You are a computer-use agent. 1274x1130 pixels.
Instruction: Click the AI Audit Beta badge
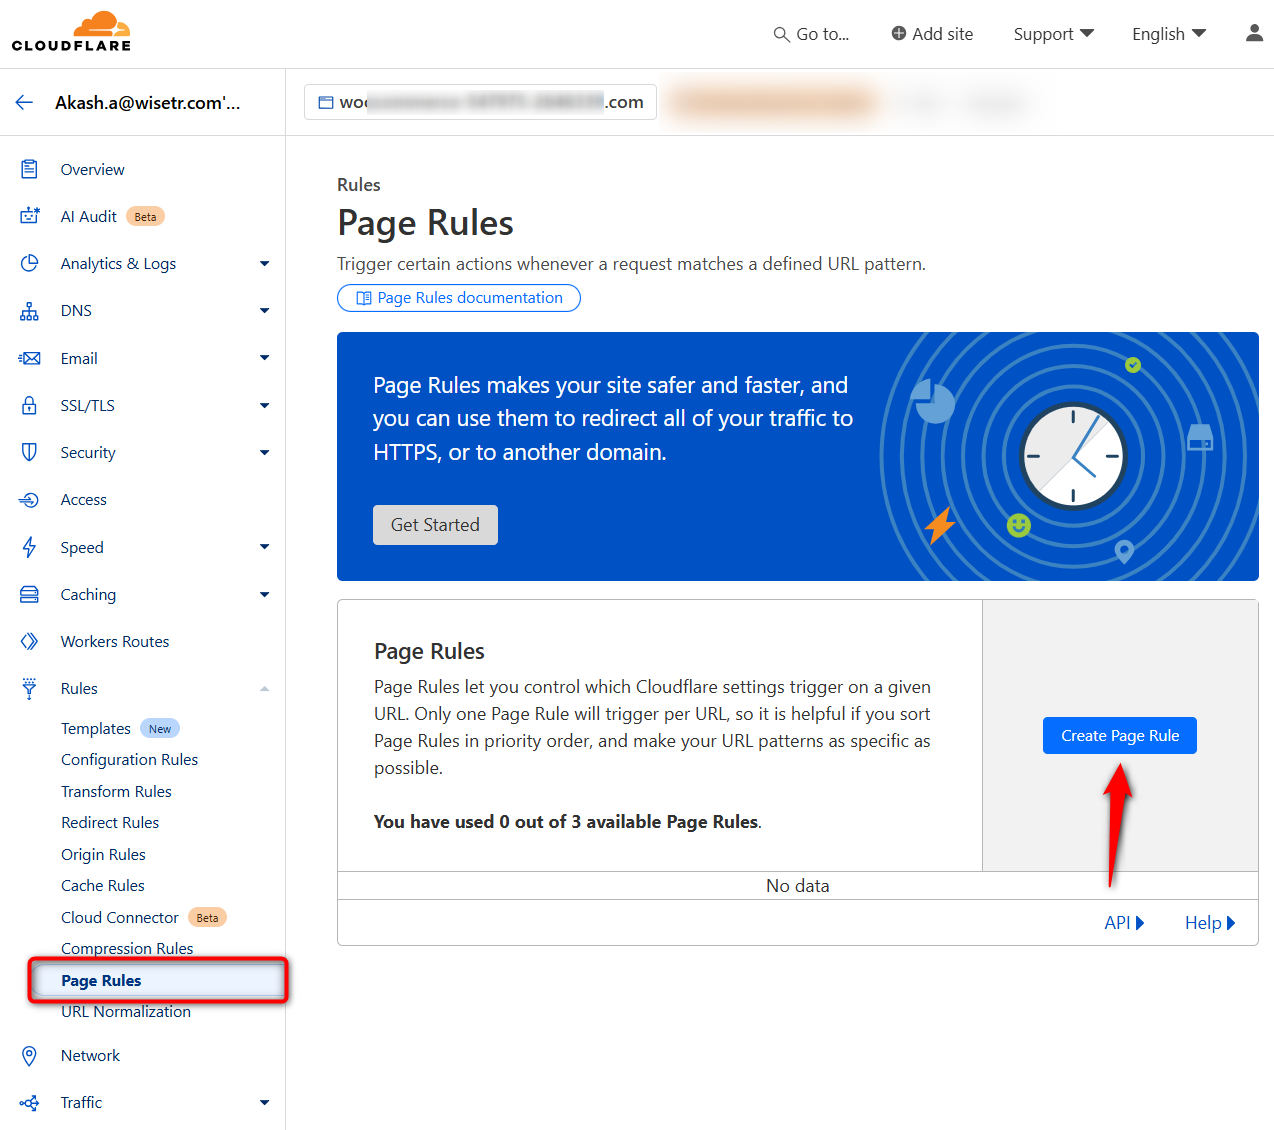tap(146, 217)
